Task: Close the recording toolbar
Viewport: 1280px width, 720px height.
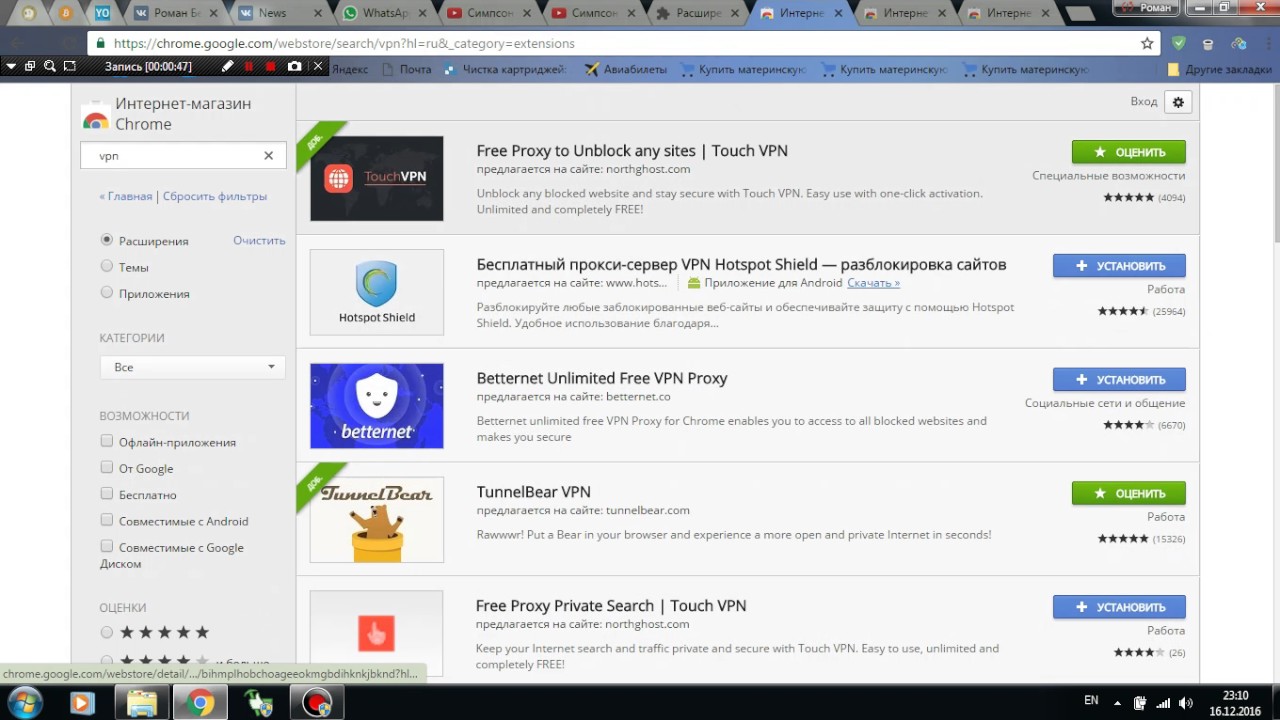Action: click(318, 66)
